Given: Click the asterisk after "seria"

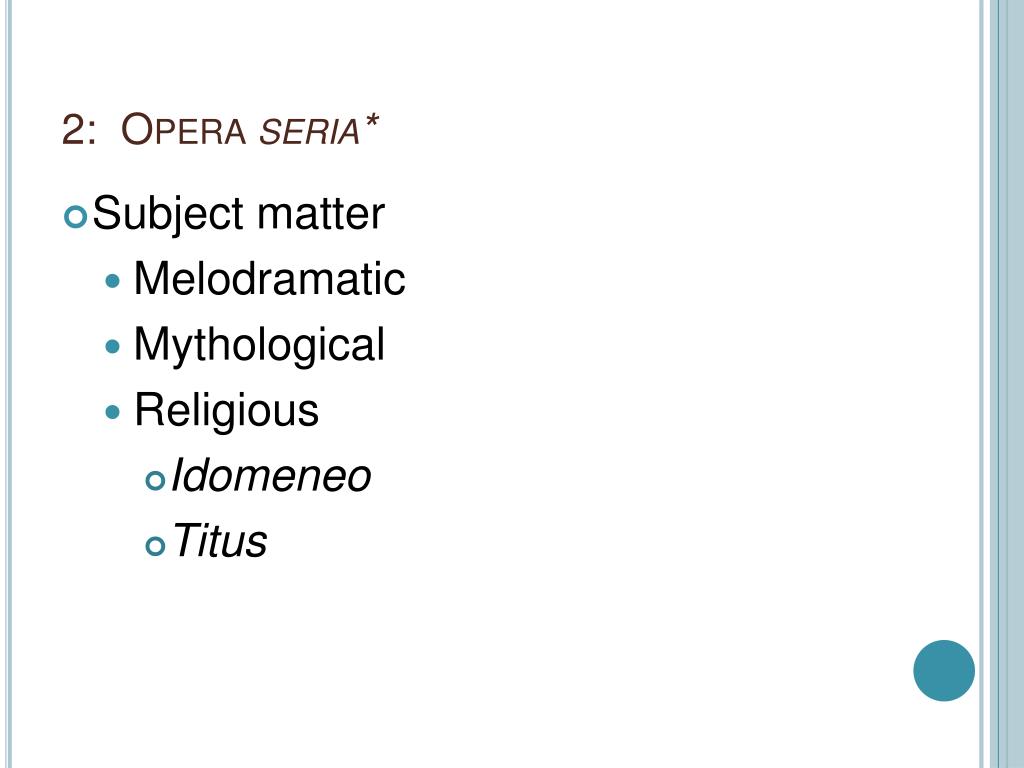Looking at the screenshot, I should (x=372, y=121).
